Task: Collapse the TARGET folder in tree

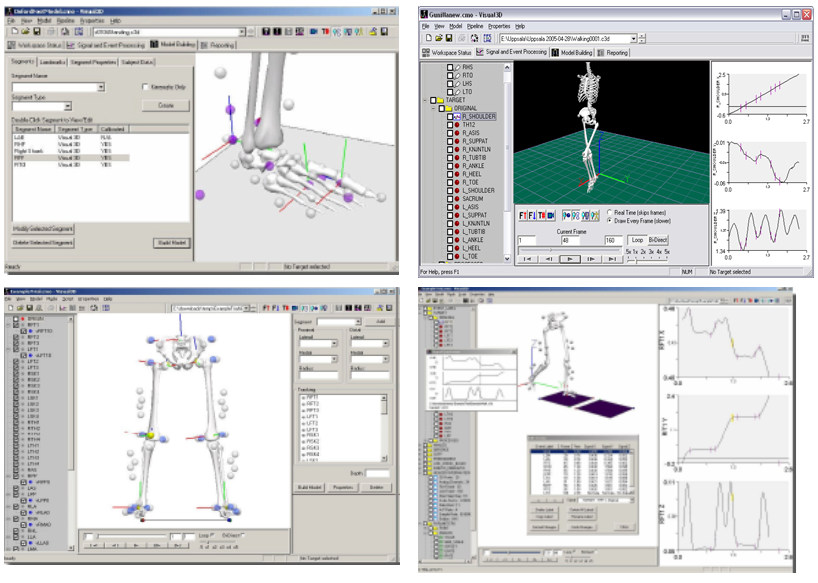Action: 426,100
